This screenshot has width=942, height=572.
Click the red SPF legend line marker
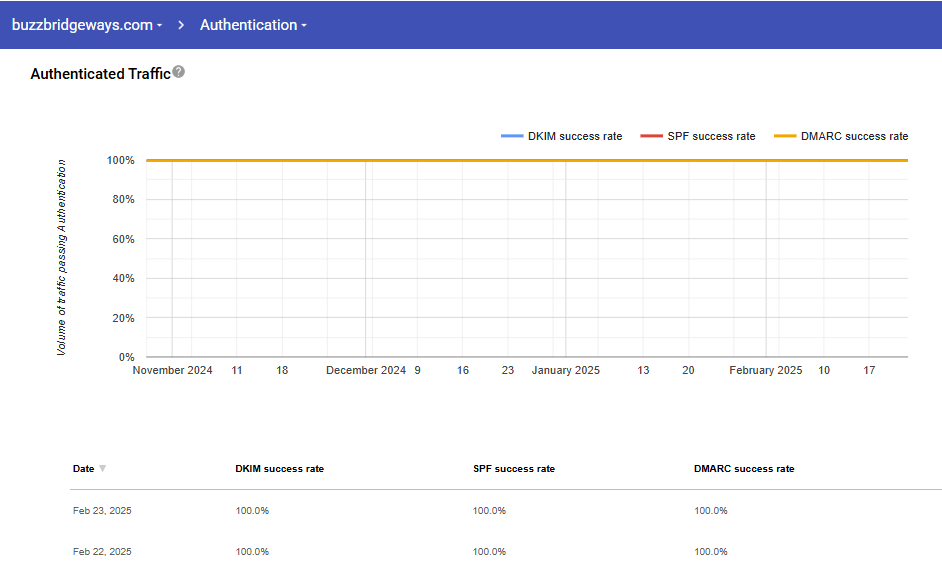[652, 136]
